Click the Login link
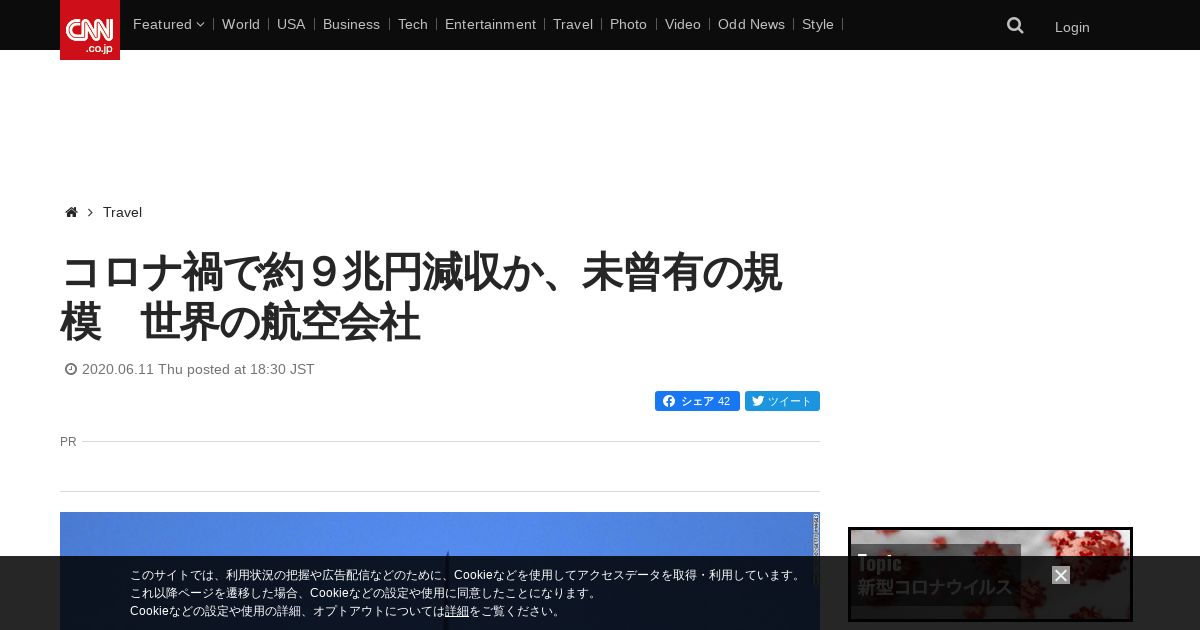Image resolution: width=1200 pixels, height=630 pixels. coord(1072,27)
